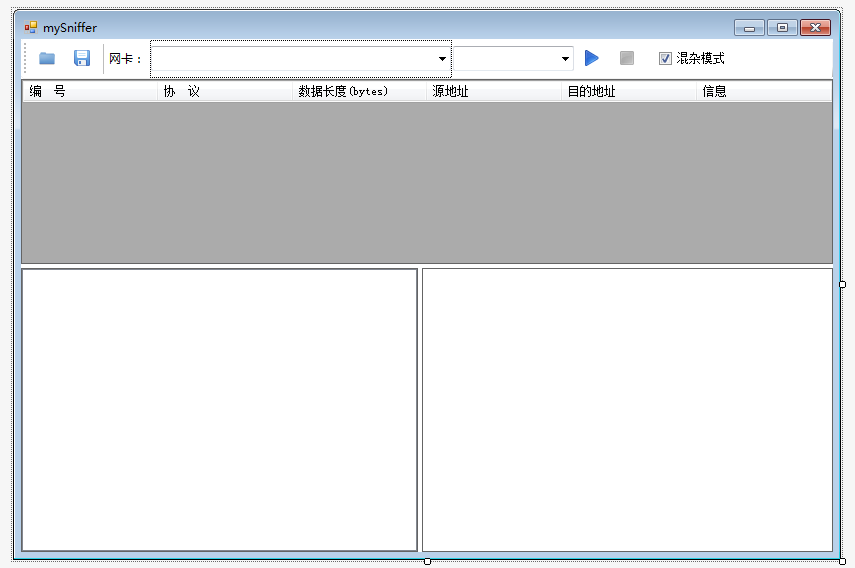Click the toolbar drag grip handle
Screen dimensions: 855x568
tap(25, 58)
